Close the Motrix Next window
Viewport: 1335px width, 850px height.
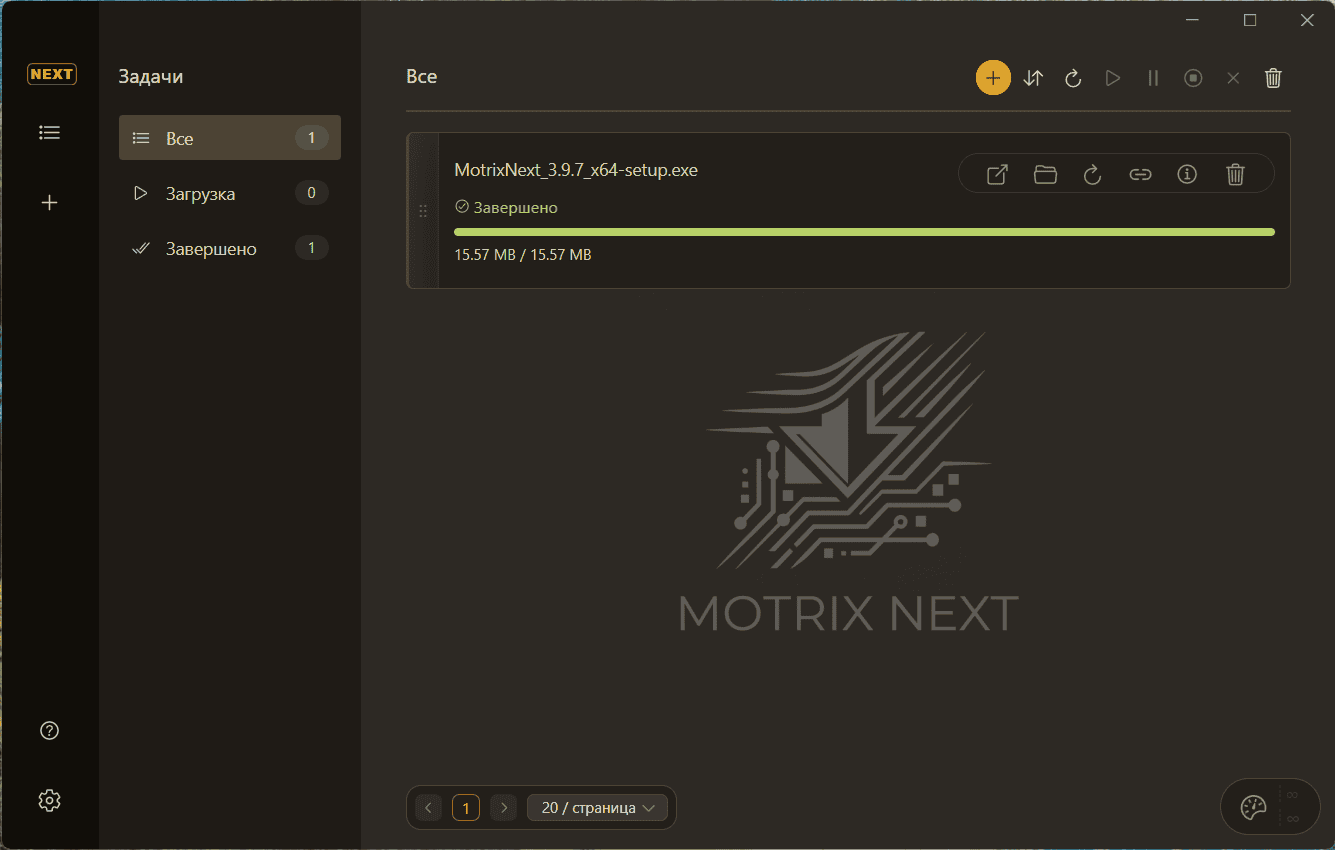pyautogui.click(x=1307, y=20)
